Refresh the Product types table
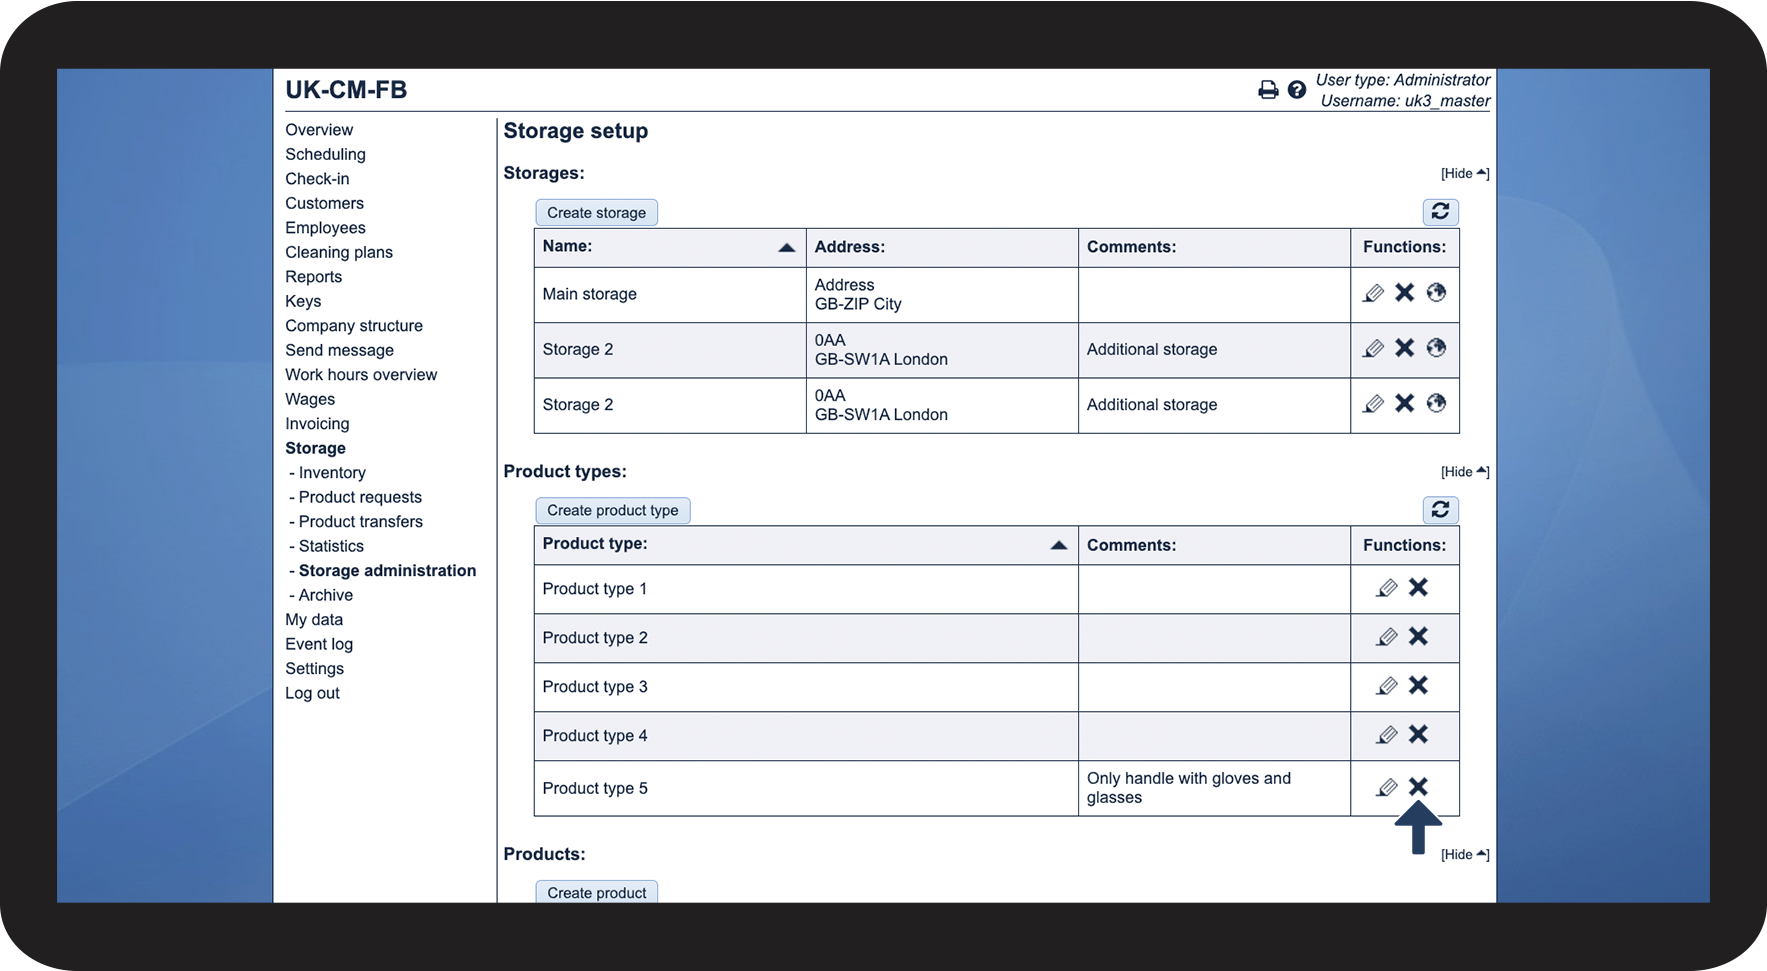Image resolution: width=1767 pixels, height=971 pixels. tap(1440, 510)
